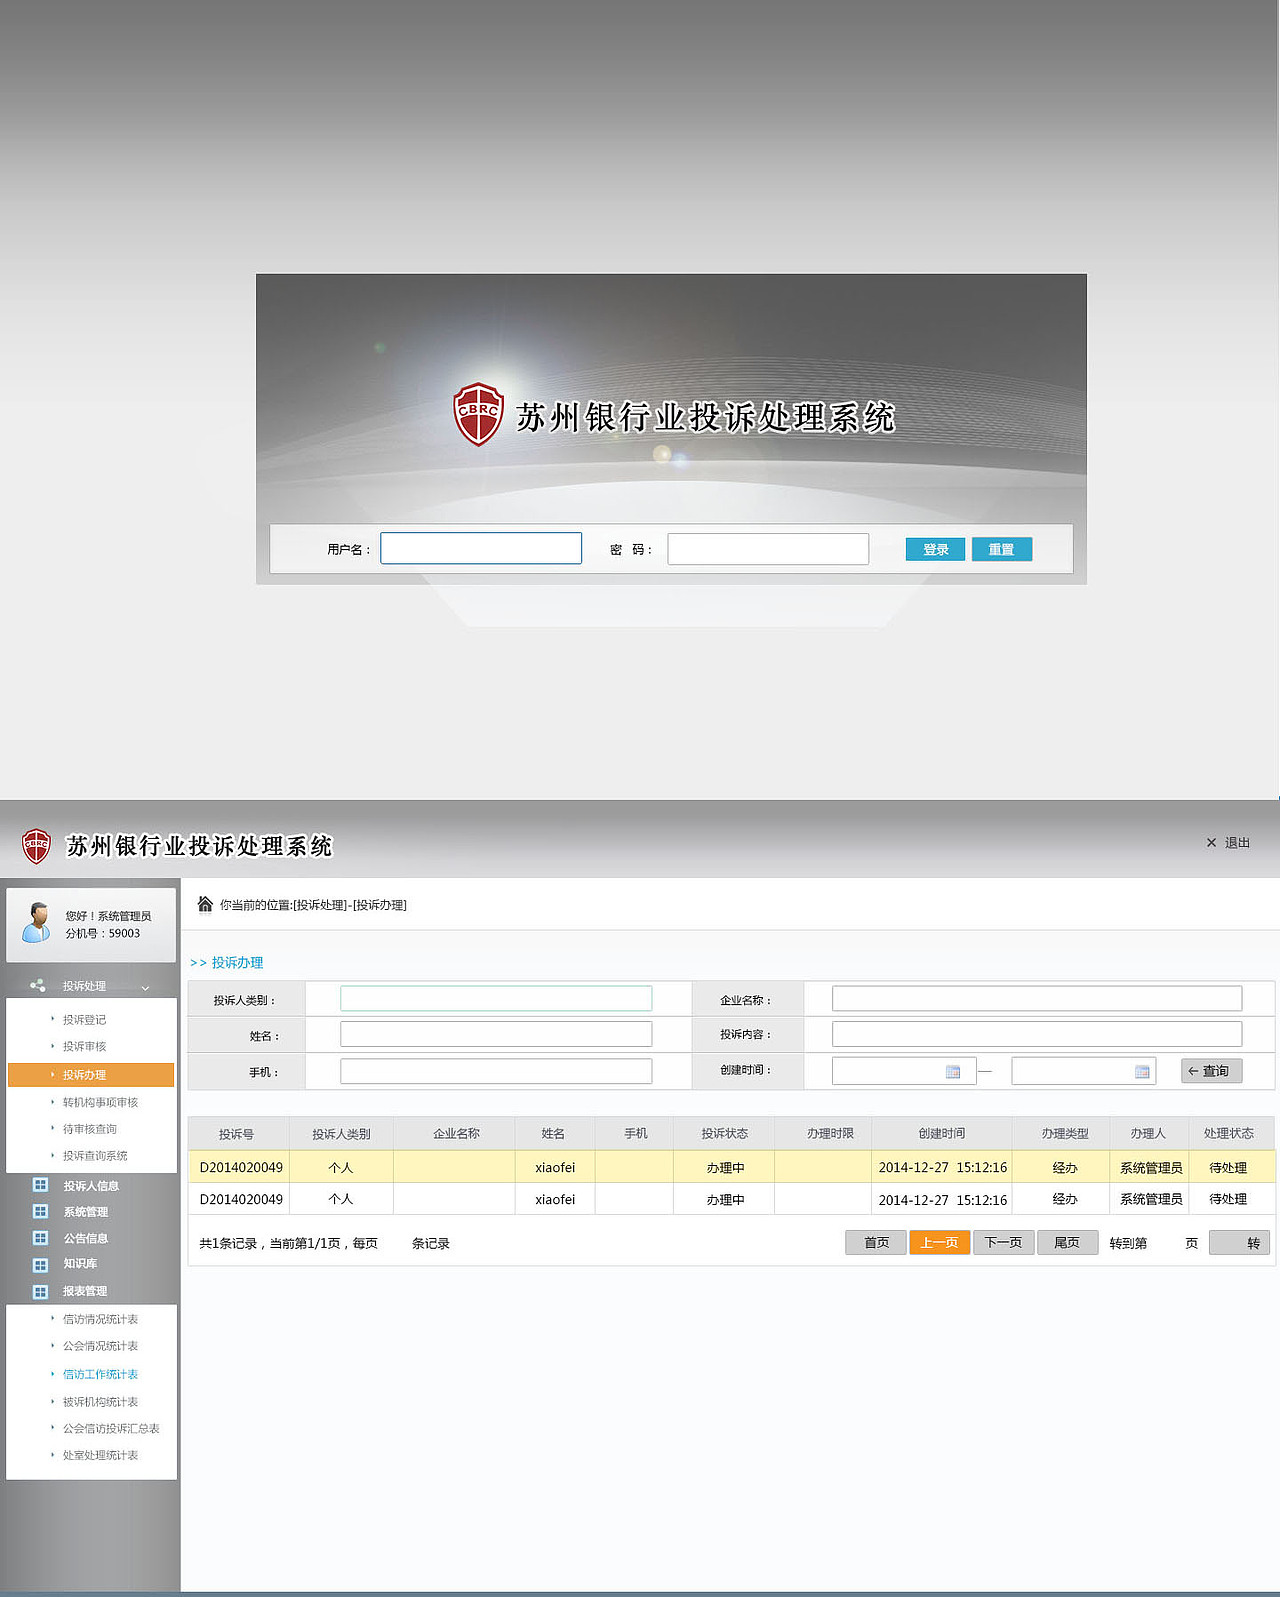Image resolution: width=1280 pixels, height=1597 pixels.
Task: Click the grid icon beside 公告信息
Action: click(x=40, y=1238)
